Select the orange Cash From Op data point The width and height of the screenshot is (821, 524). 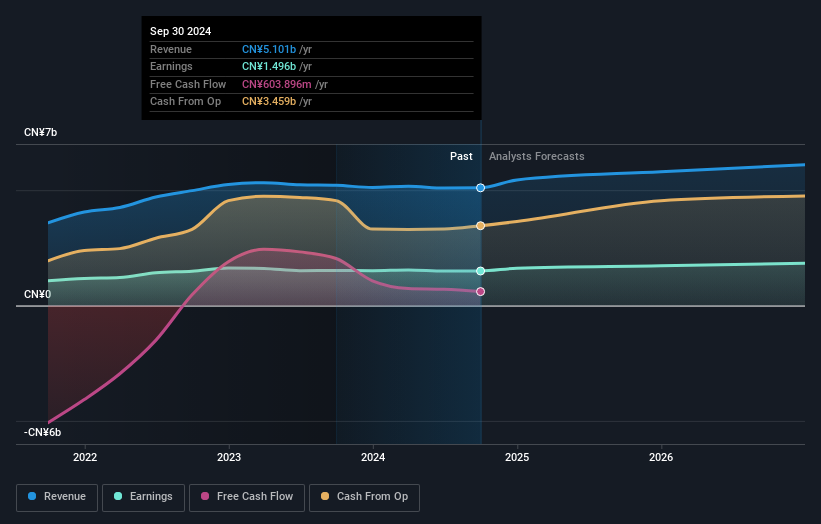(x=480, y=226)
